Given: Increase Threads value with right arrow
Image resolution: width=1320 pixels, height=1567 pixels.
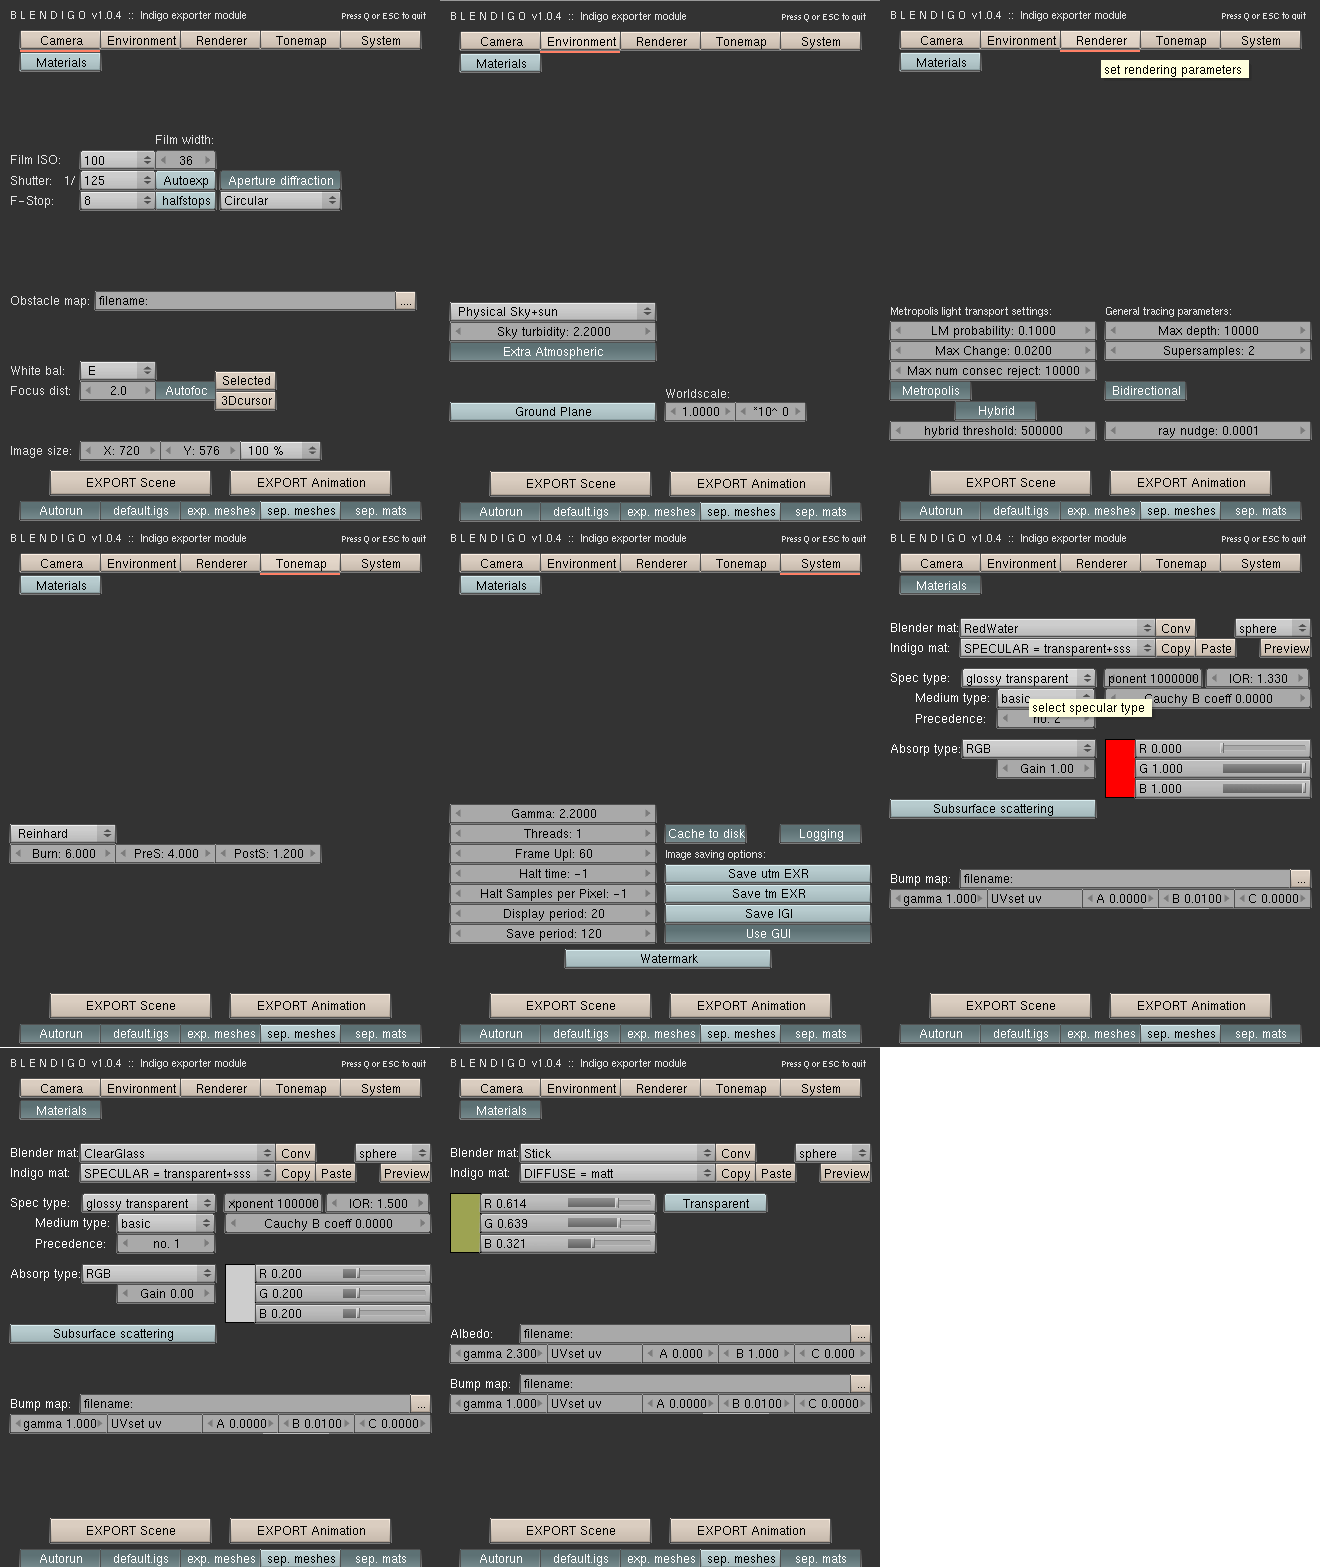Looking at the screenshot, I should pyautogui.click(x=648, y=834).
